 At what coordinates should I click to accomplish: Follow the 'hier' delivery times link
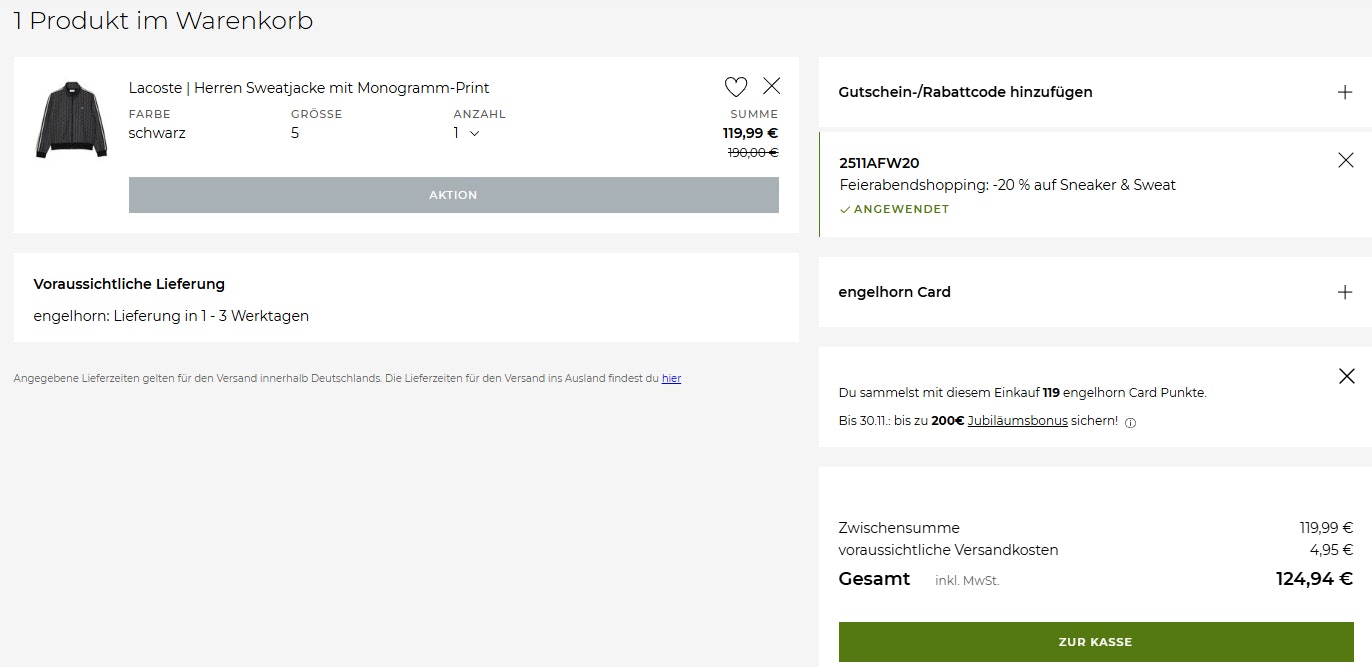coord(671,379)
